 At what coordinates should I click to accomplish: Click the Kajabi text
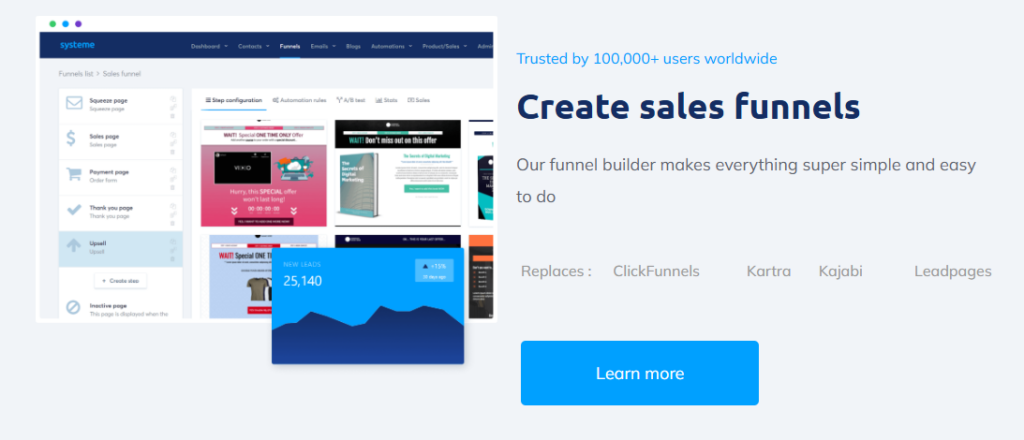(x=840, y=271)
